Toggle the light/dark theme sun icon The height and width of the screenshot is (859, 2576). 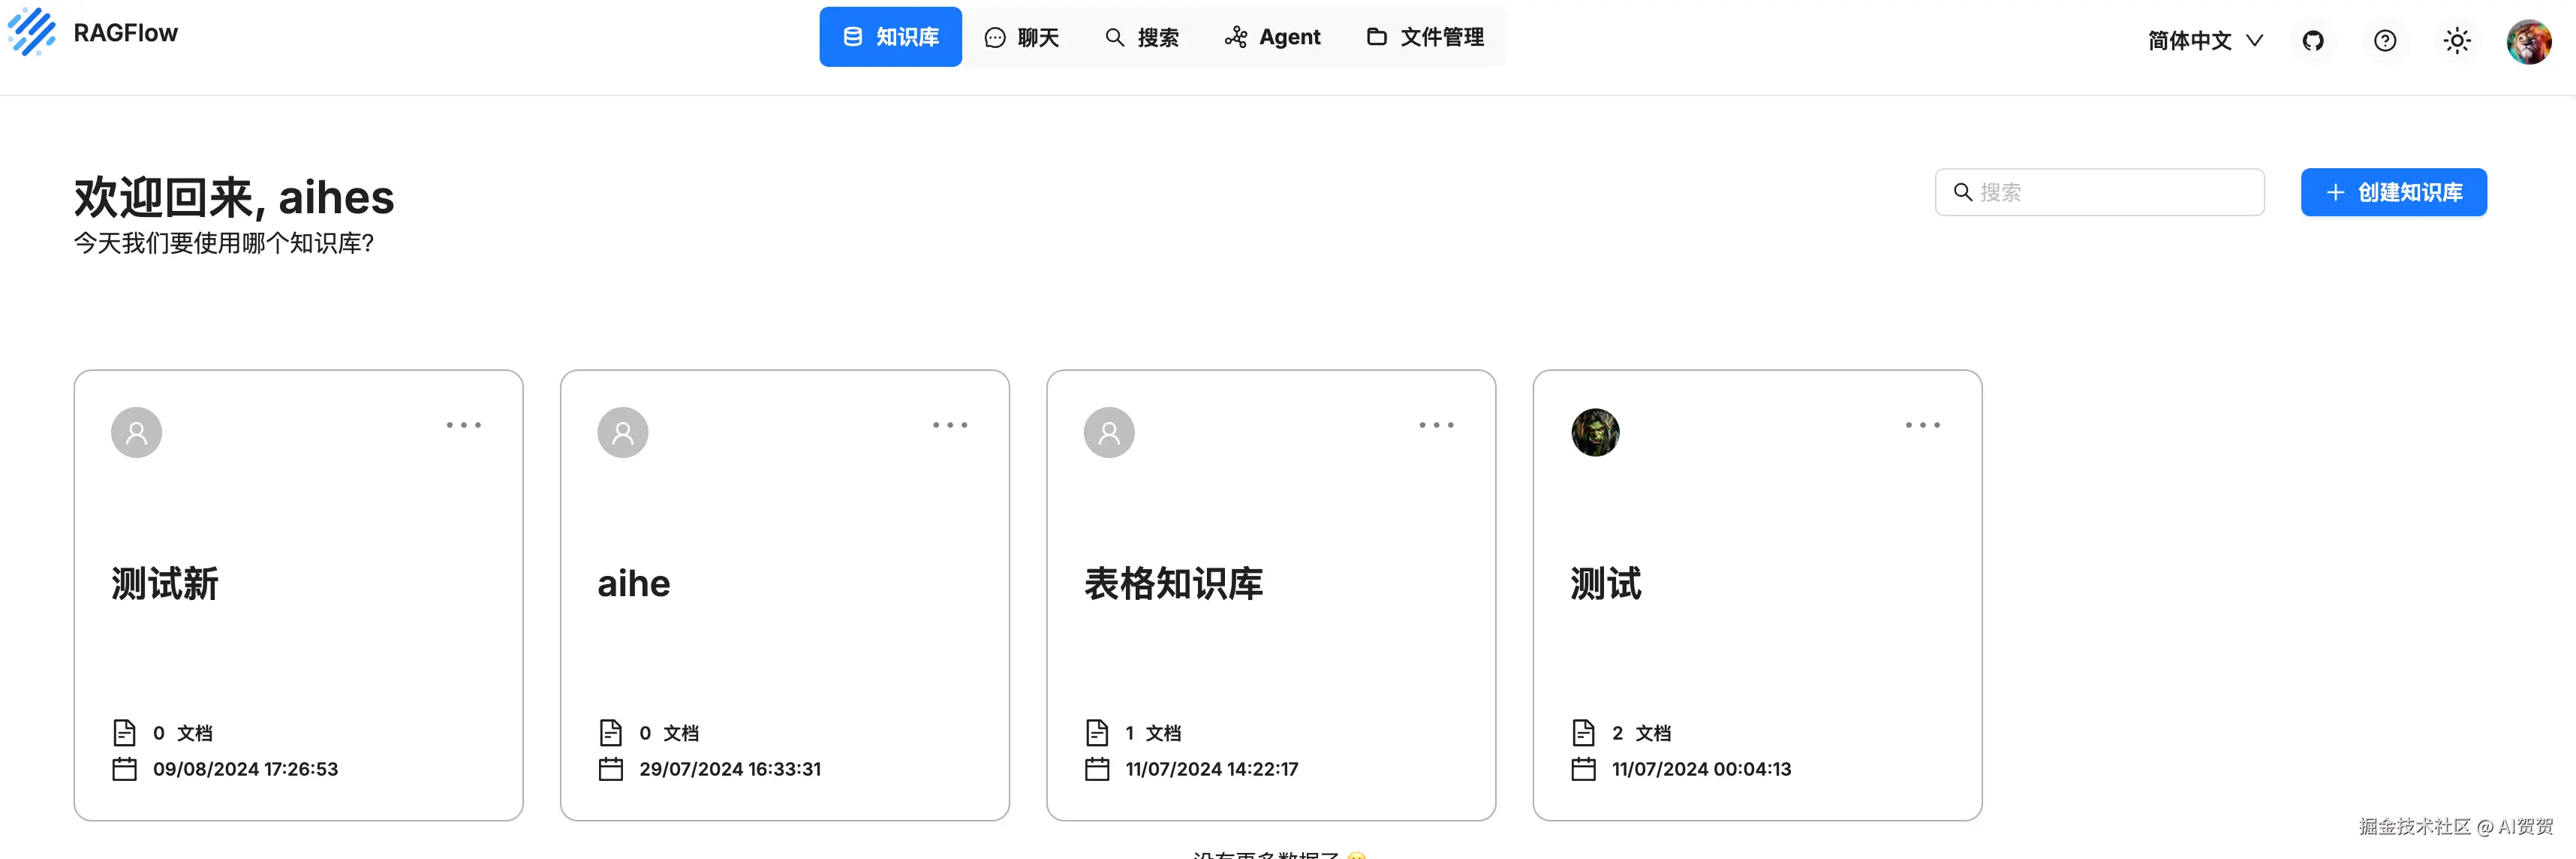coord(2456,41)
